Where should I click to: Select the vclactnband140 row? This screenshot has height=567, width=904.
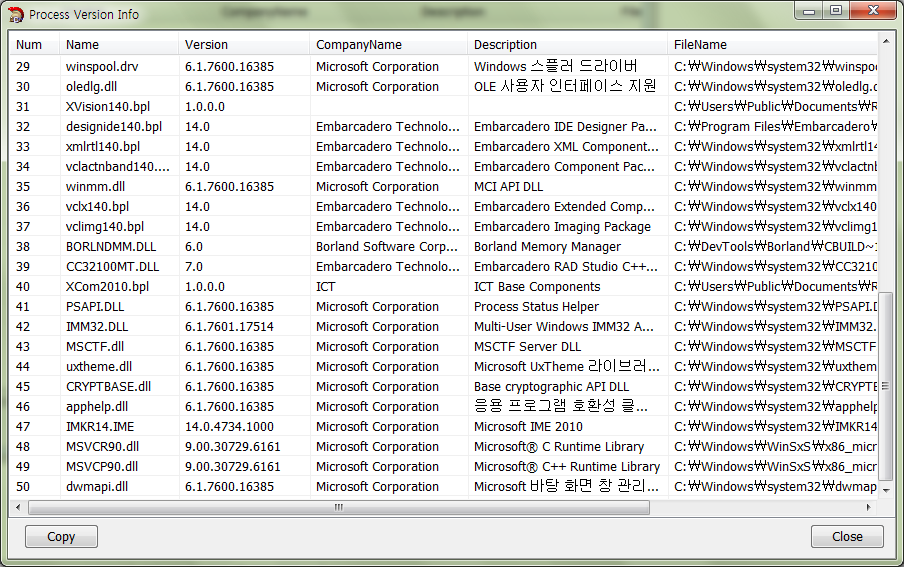click(x=444, y=167)
